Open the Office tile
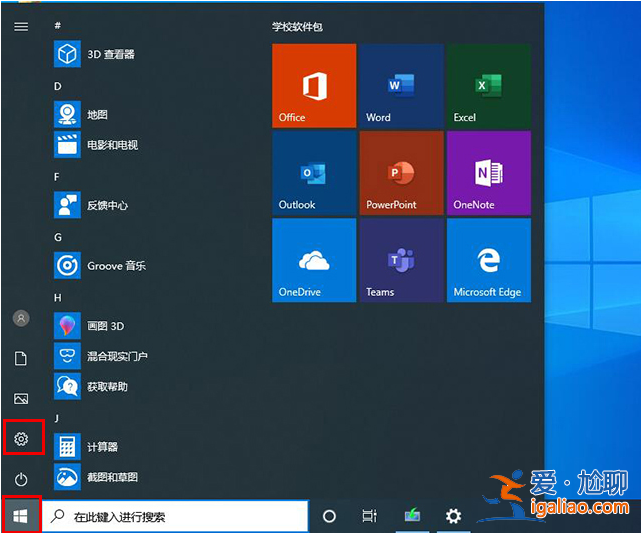Screen dimensions: 641x534 [314, 85]
